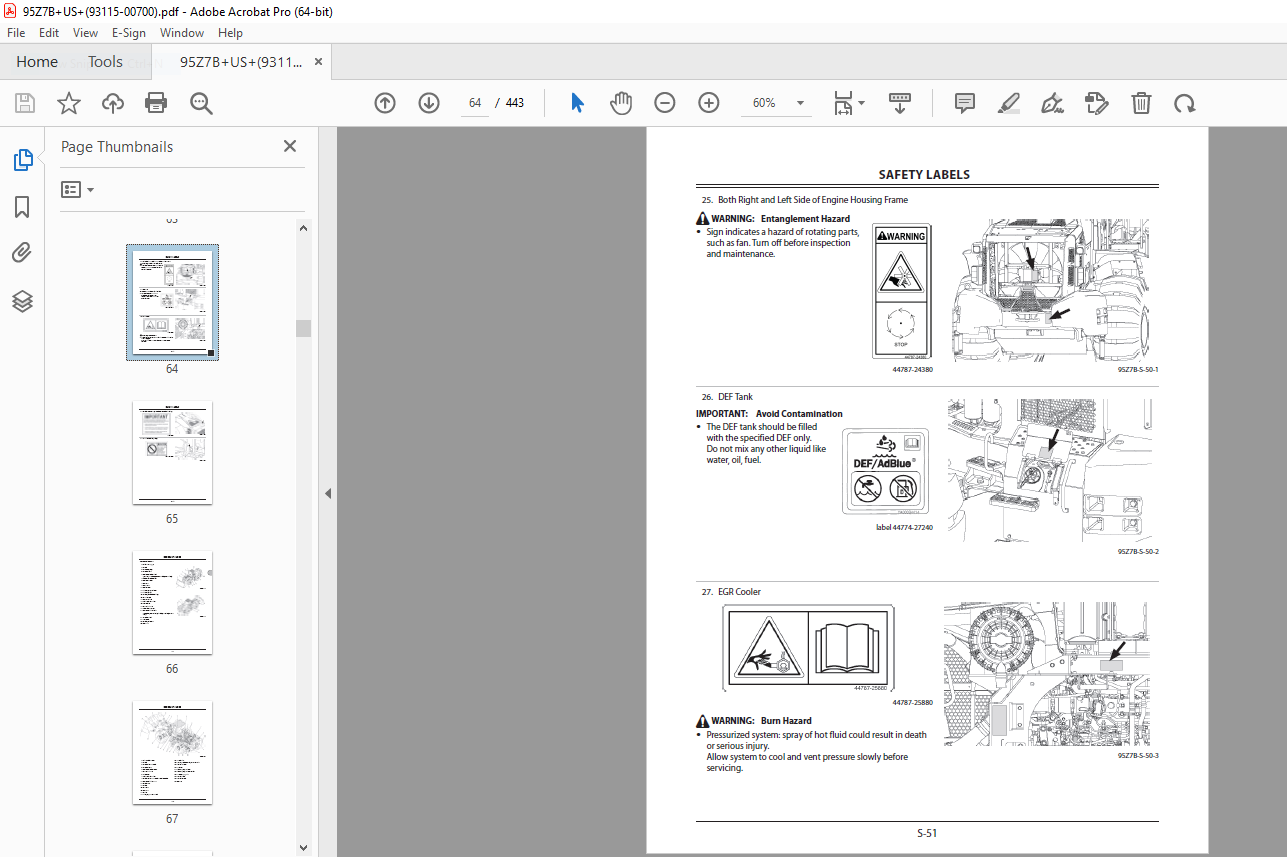Go to previous page arrow
The width and height of the screenshot is (1287, 857).
coord(385,103)
